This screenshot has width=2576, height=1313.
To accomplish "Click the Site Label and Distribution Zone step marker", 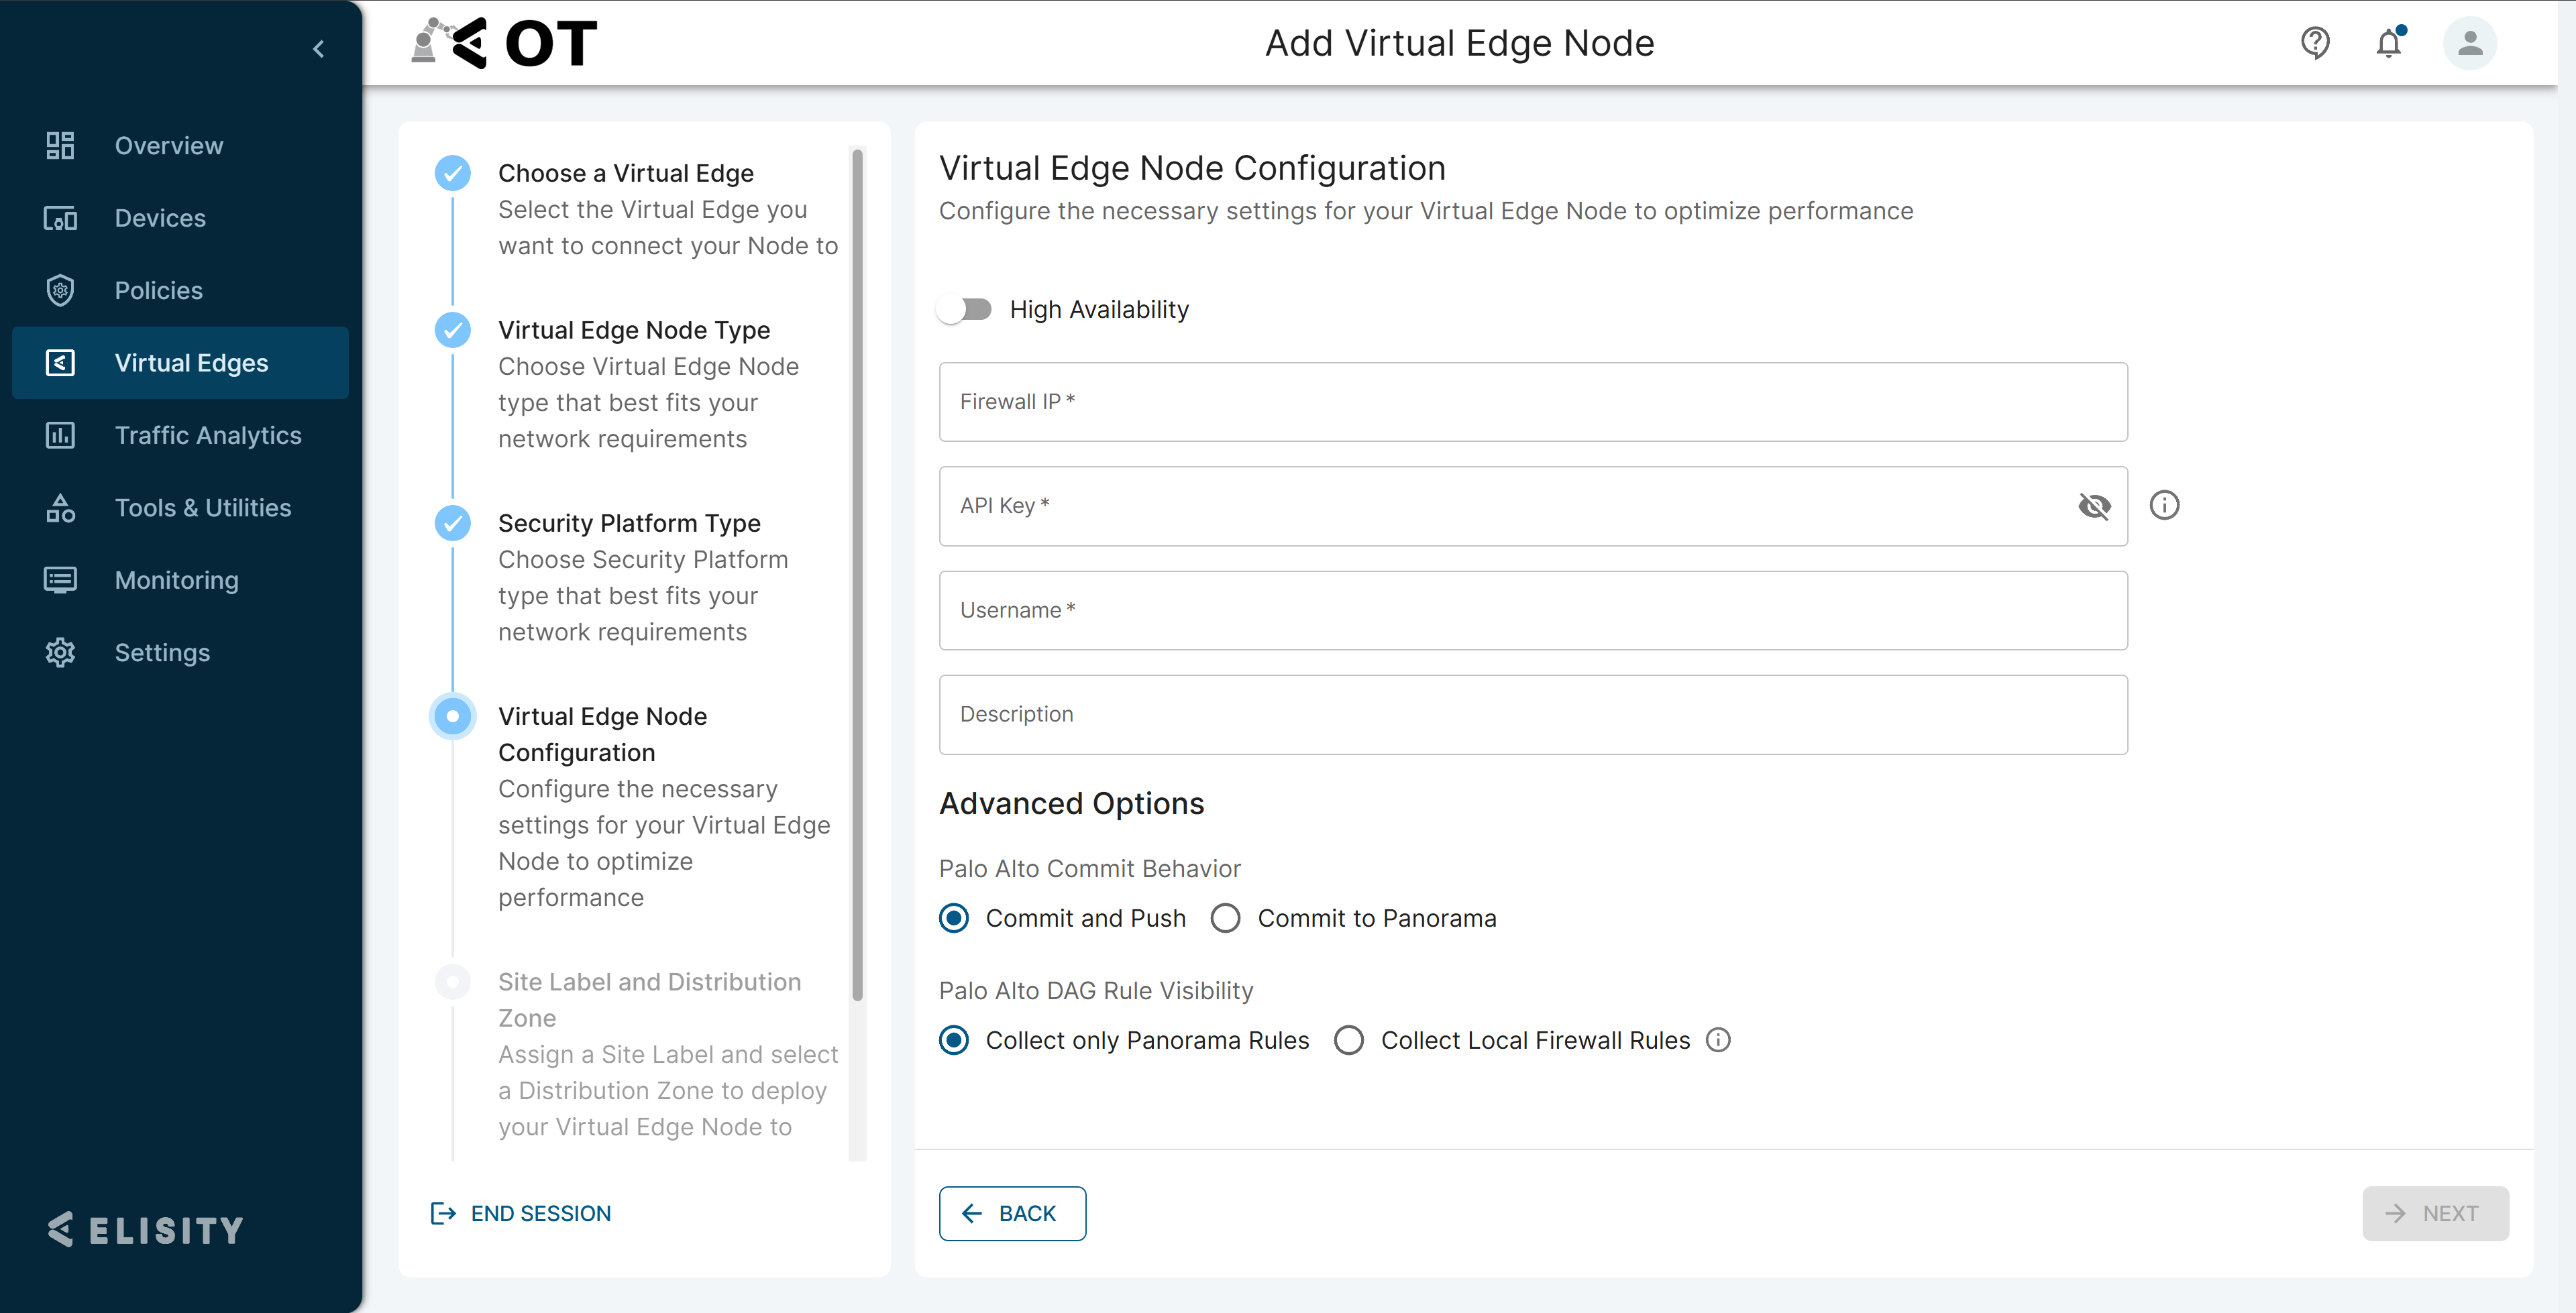I will coord(453,981).
